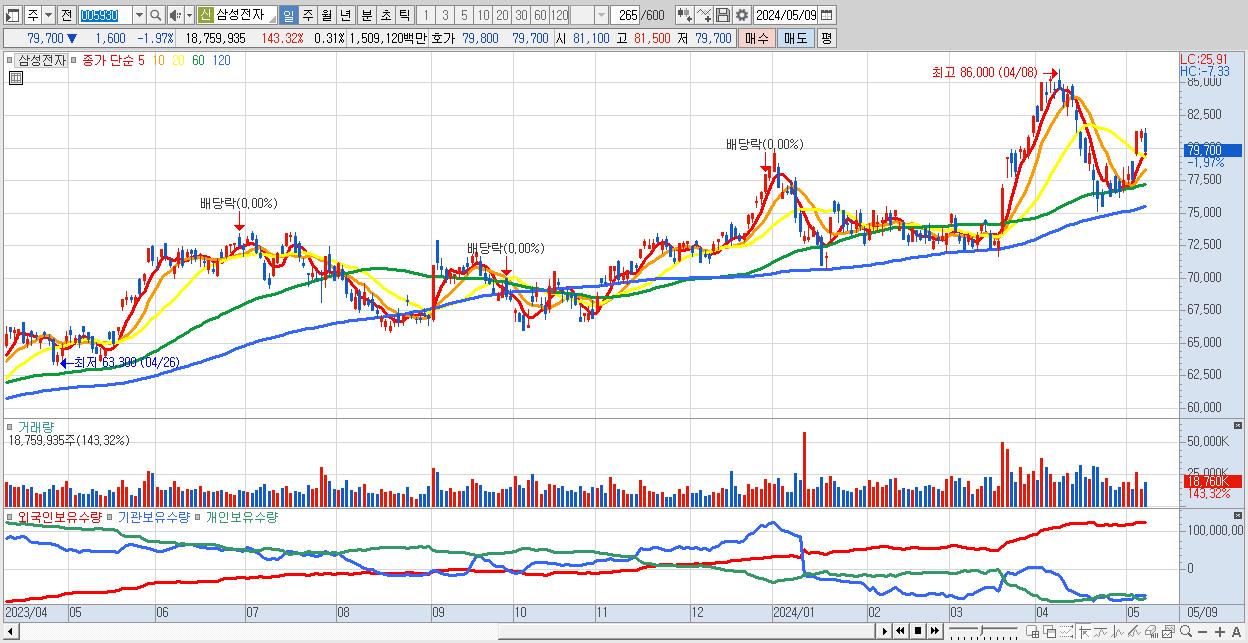Open the stock code dropdown arrow

coord(139,15)
